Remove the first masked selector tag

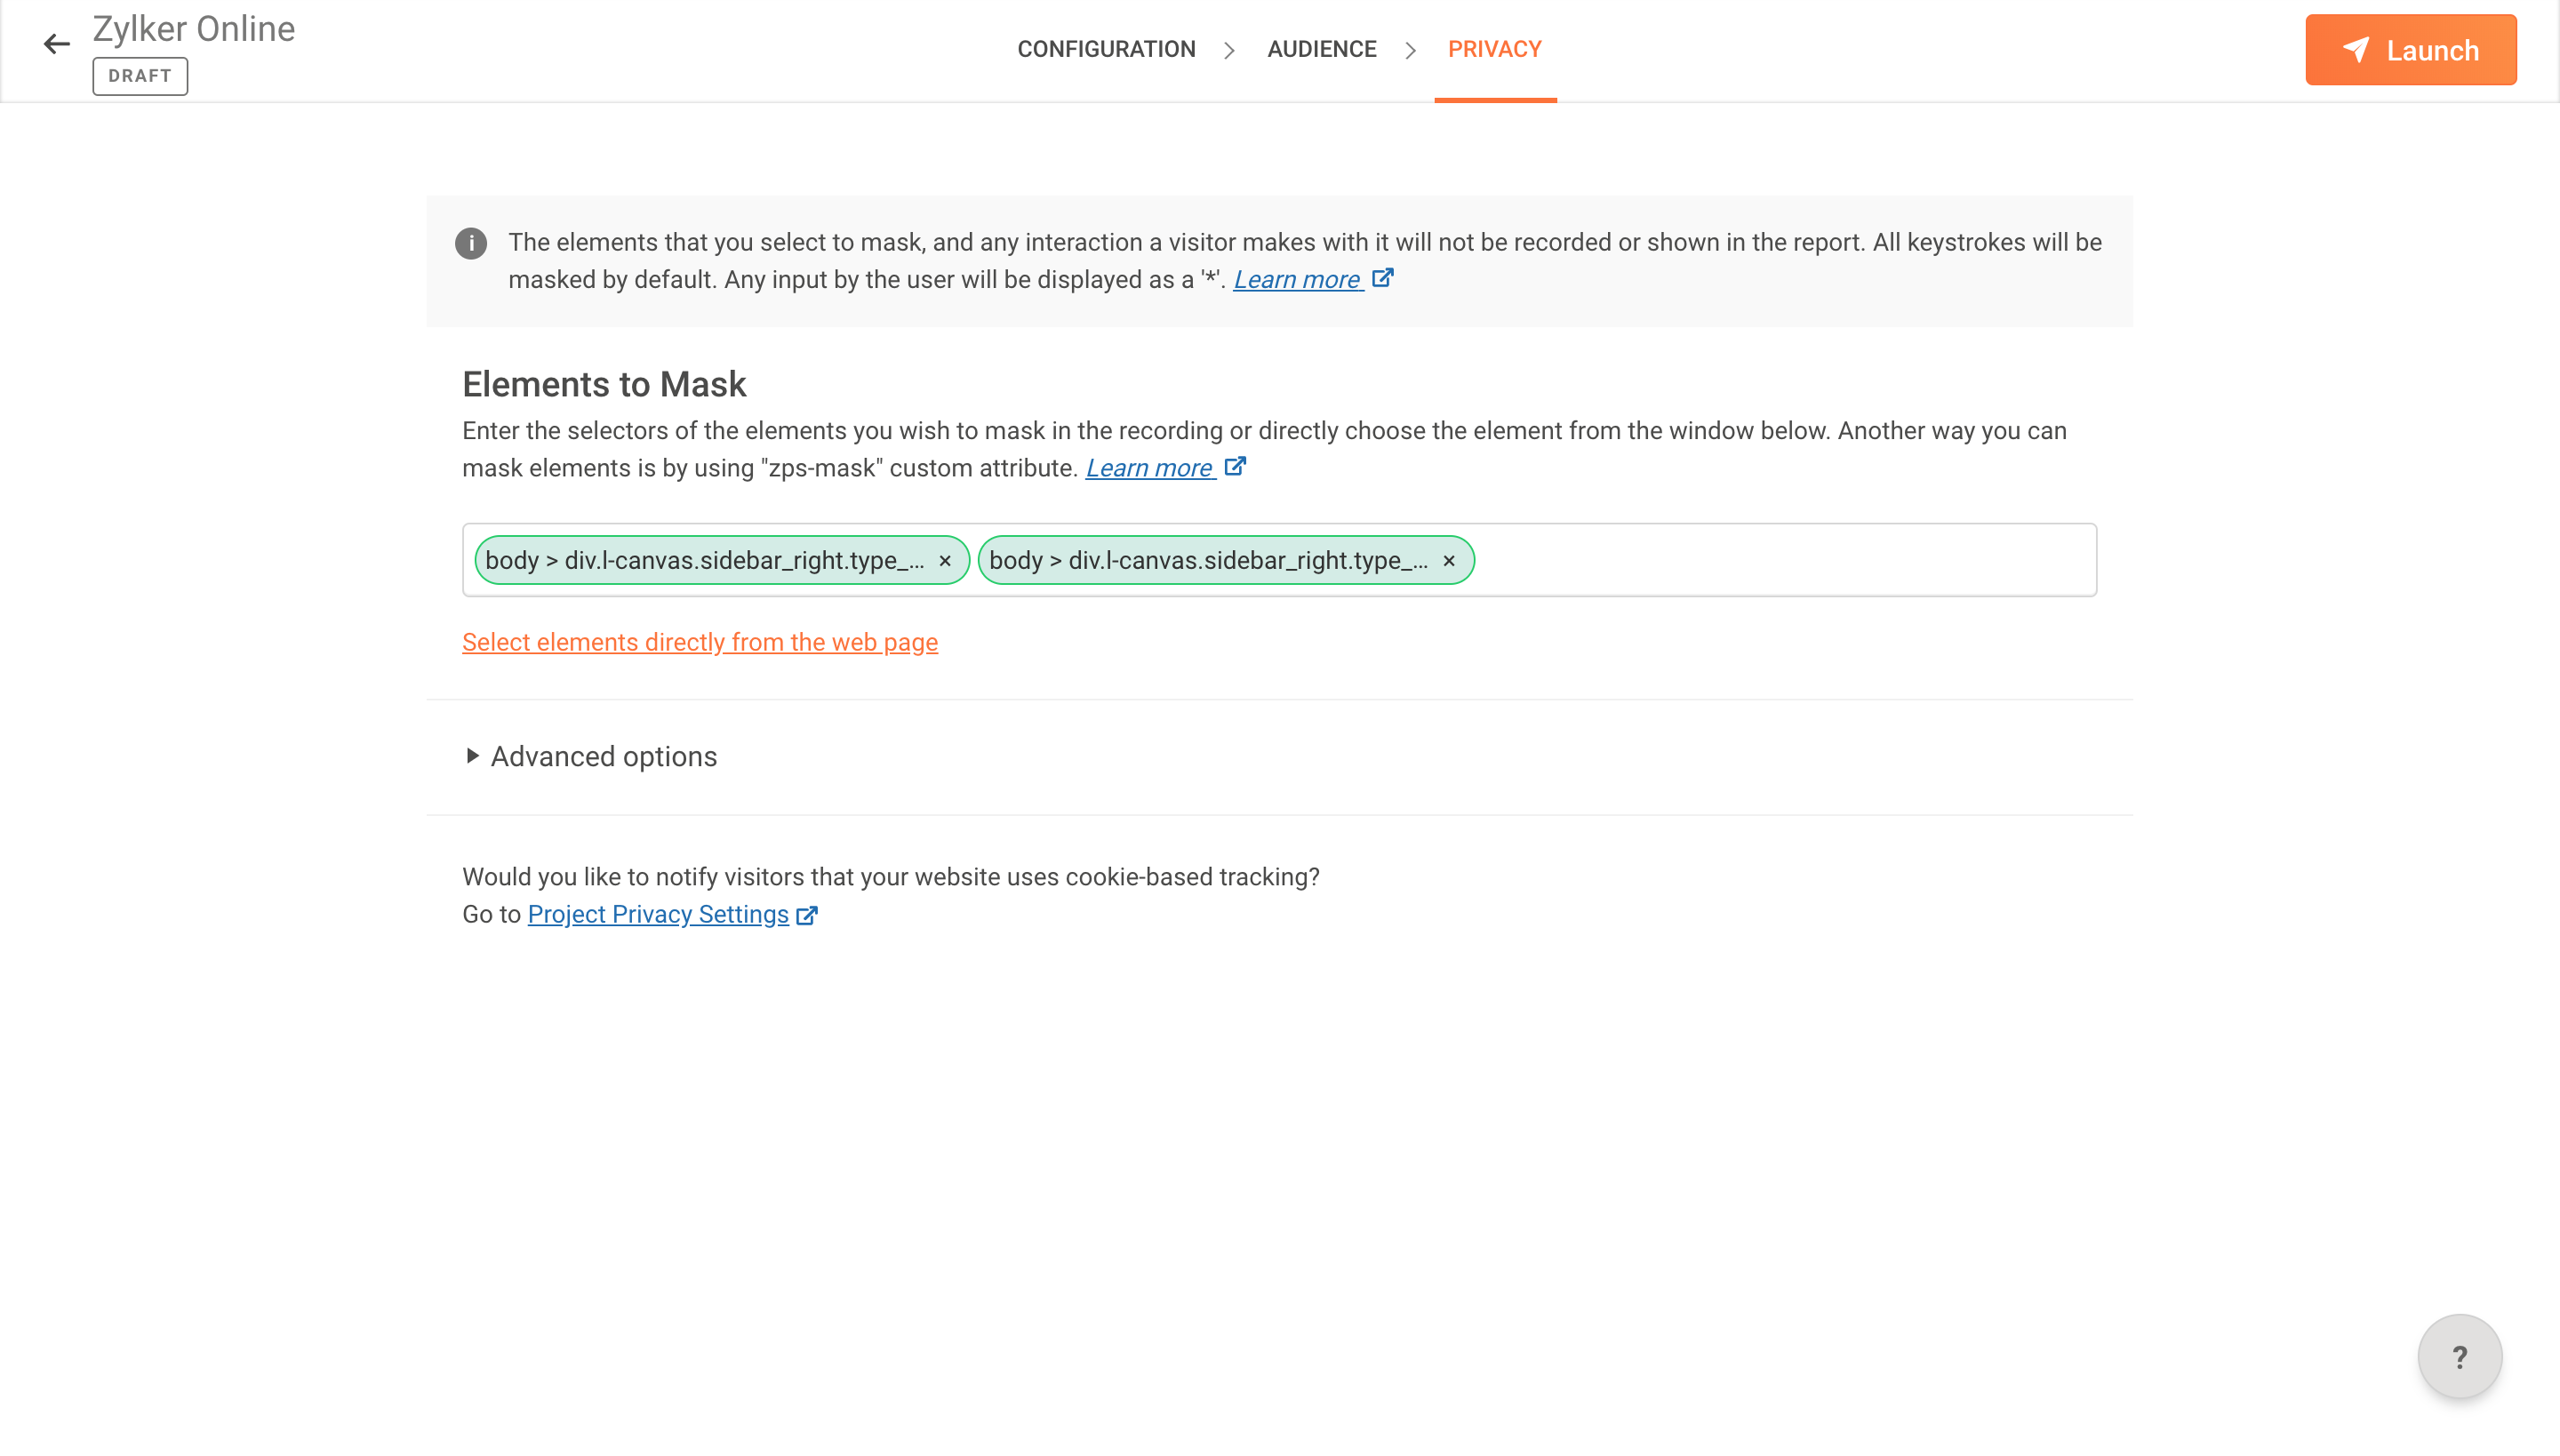pos(945,561)
